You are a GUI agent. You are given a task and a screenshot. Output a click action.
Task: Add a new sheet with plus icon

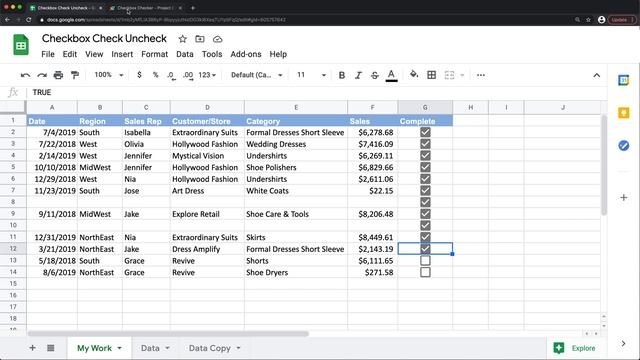tap(32, 348)
